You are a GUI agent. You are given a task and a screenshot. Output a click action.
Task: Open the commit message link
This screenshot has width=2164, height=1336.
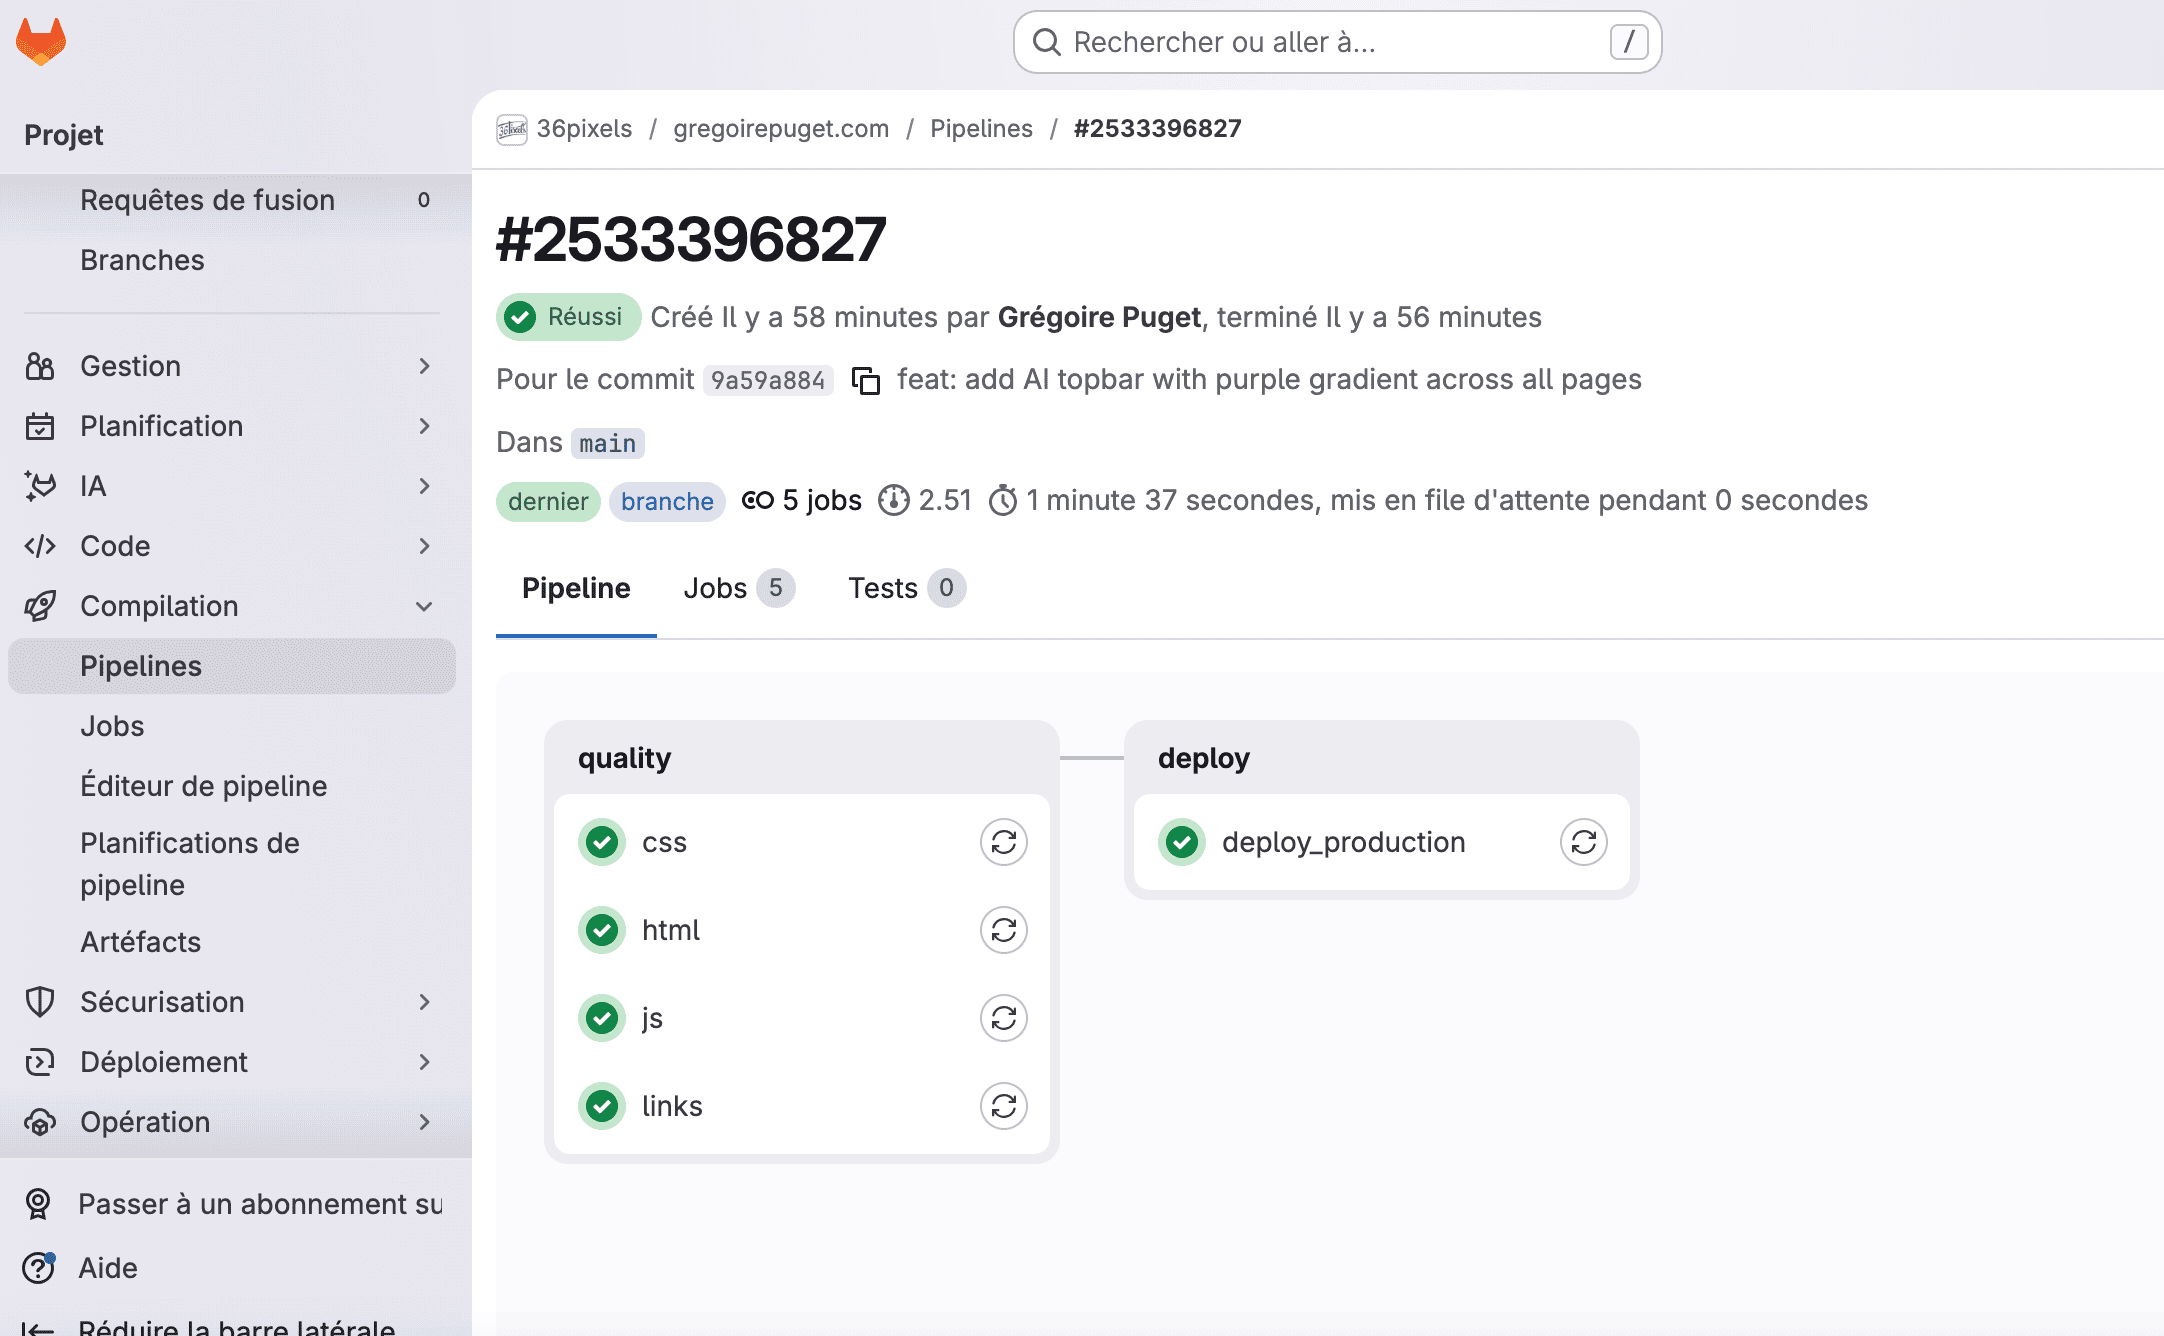click(x=1269, y=379)
